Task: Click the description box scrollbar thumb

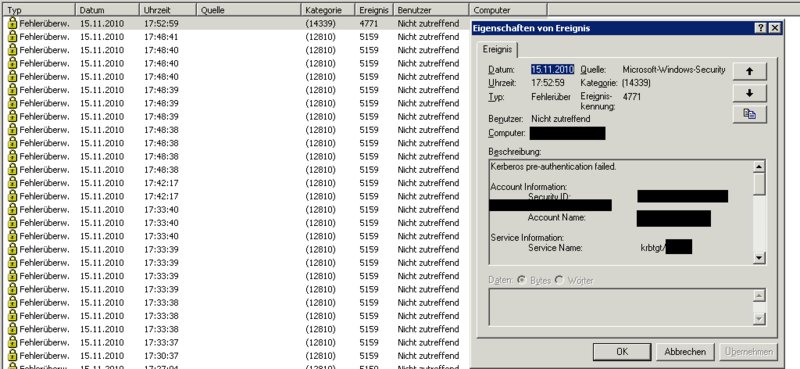Action: (759, 184)
